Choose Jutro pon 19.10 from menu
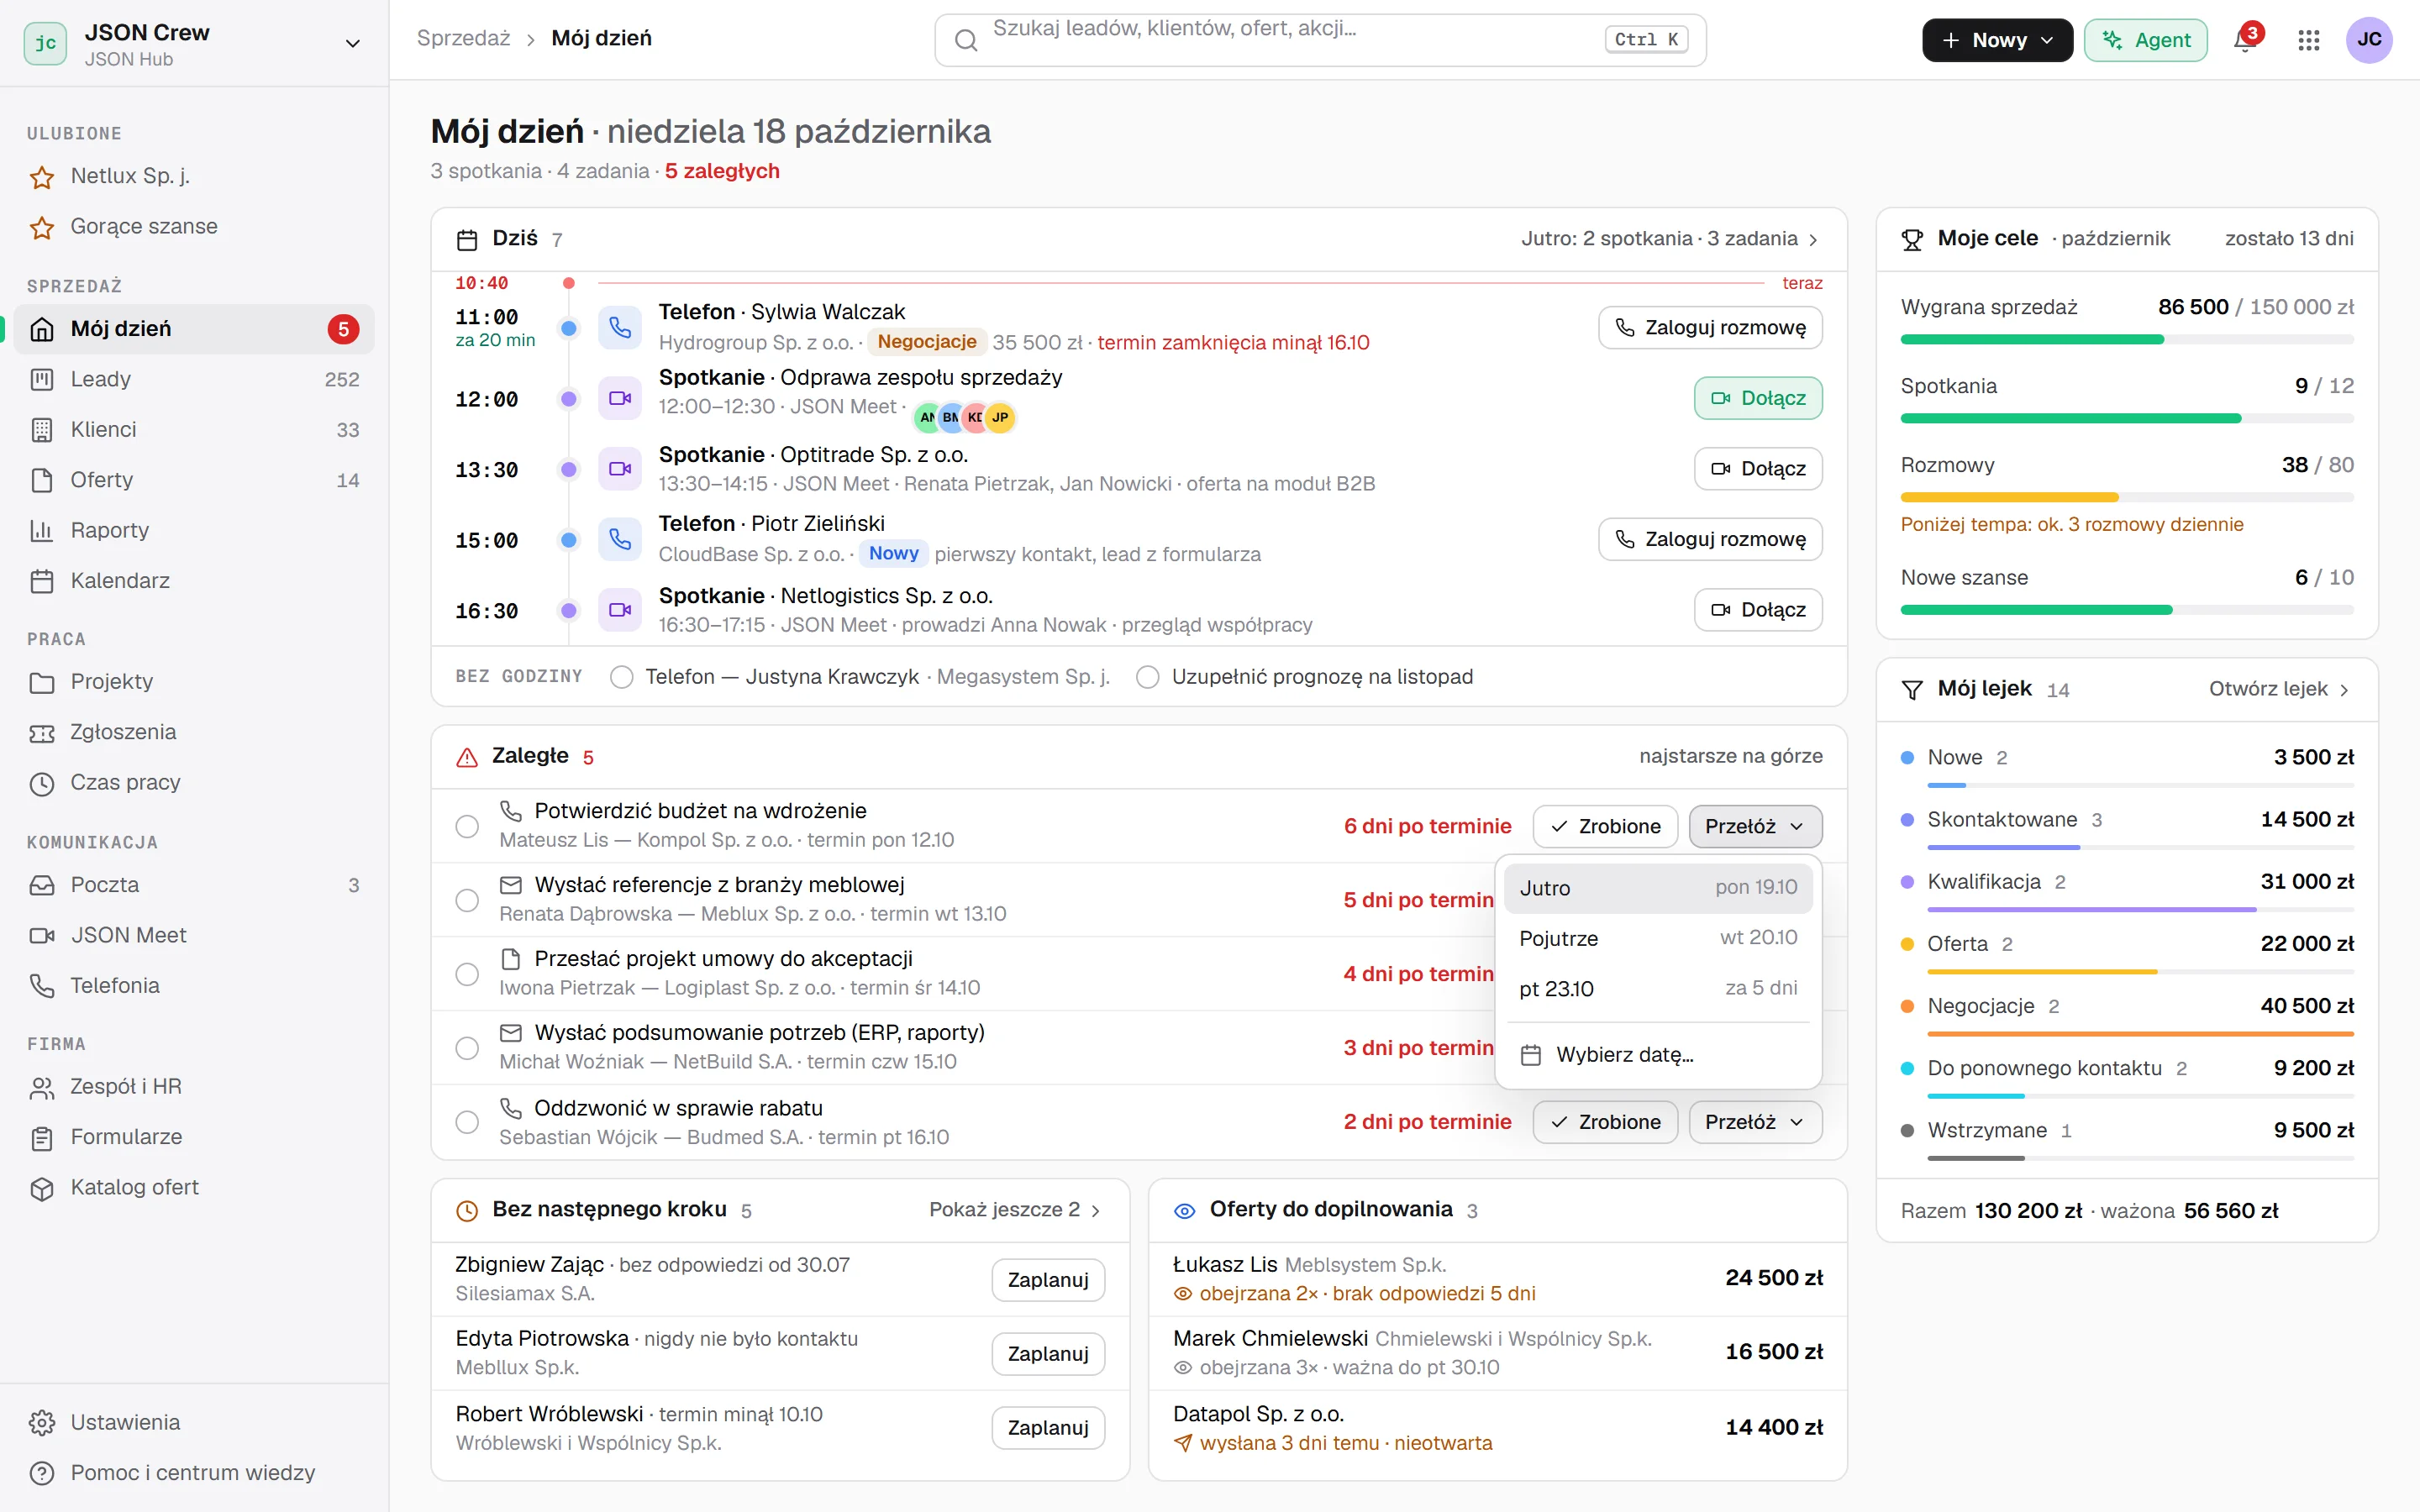 [1658, 888]
